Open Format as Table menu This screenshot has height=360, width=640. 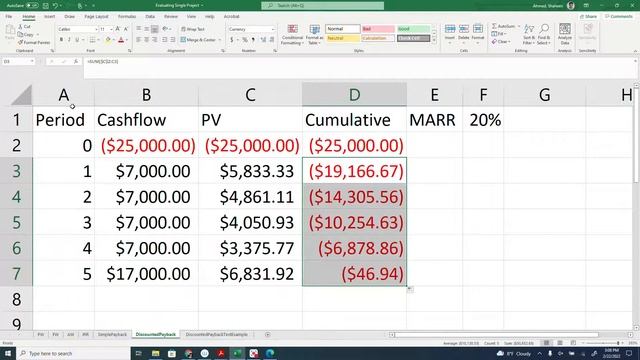click(x=314, y=34)
